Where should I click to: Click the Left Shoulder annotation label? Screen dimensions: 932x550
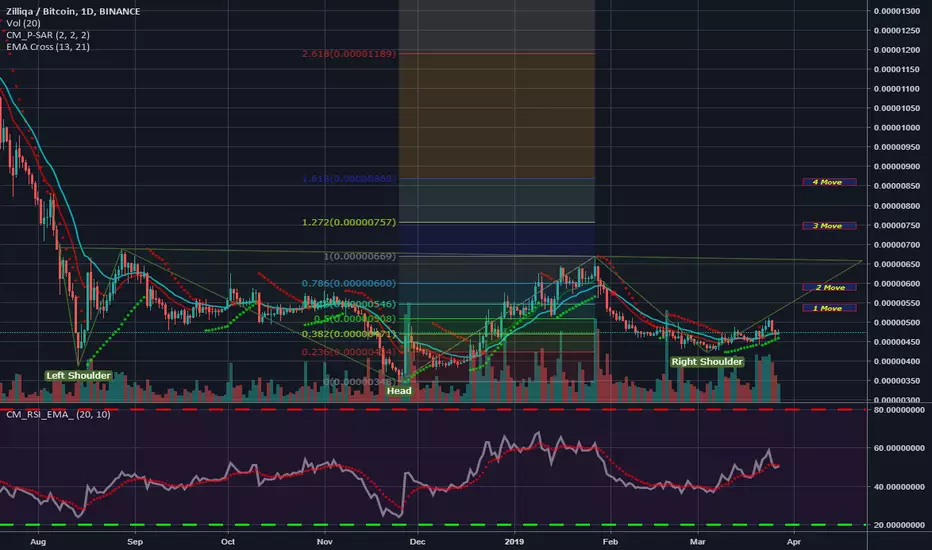(78, 375)
